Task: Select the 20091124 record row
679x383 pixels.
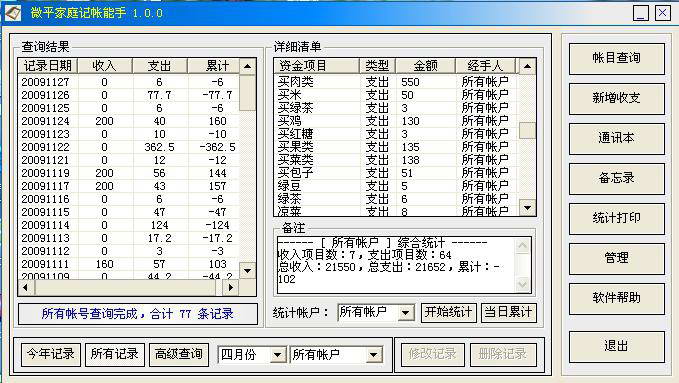Action: click(x=129, y=121)
